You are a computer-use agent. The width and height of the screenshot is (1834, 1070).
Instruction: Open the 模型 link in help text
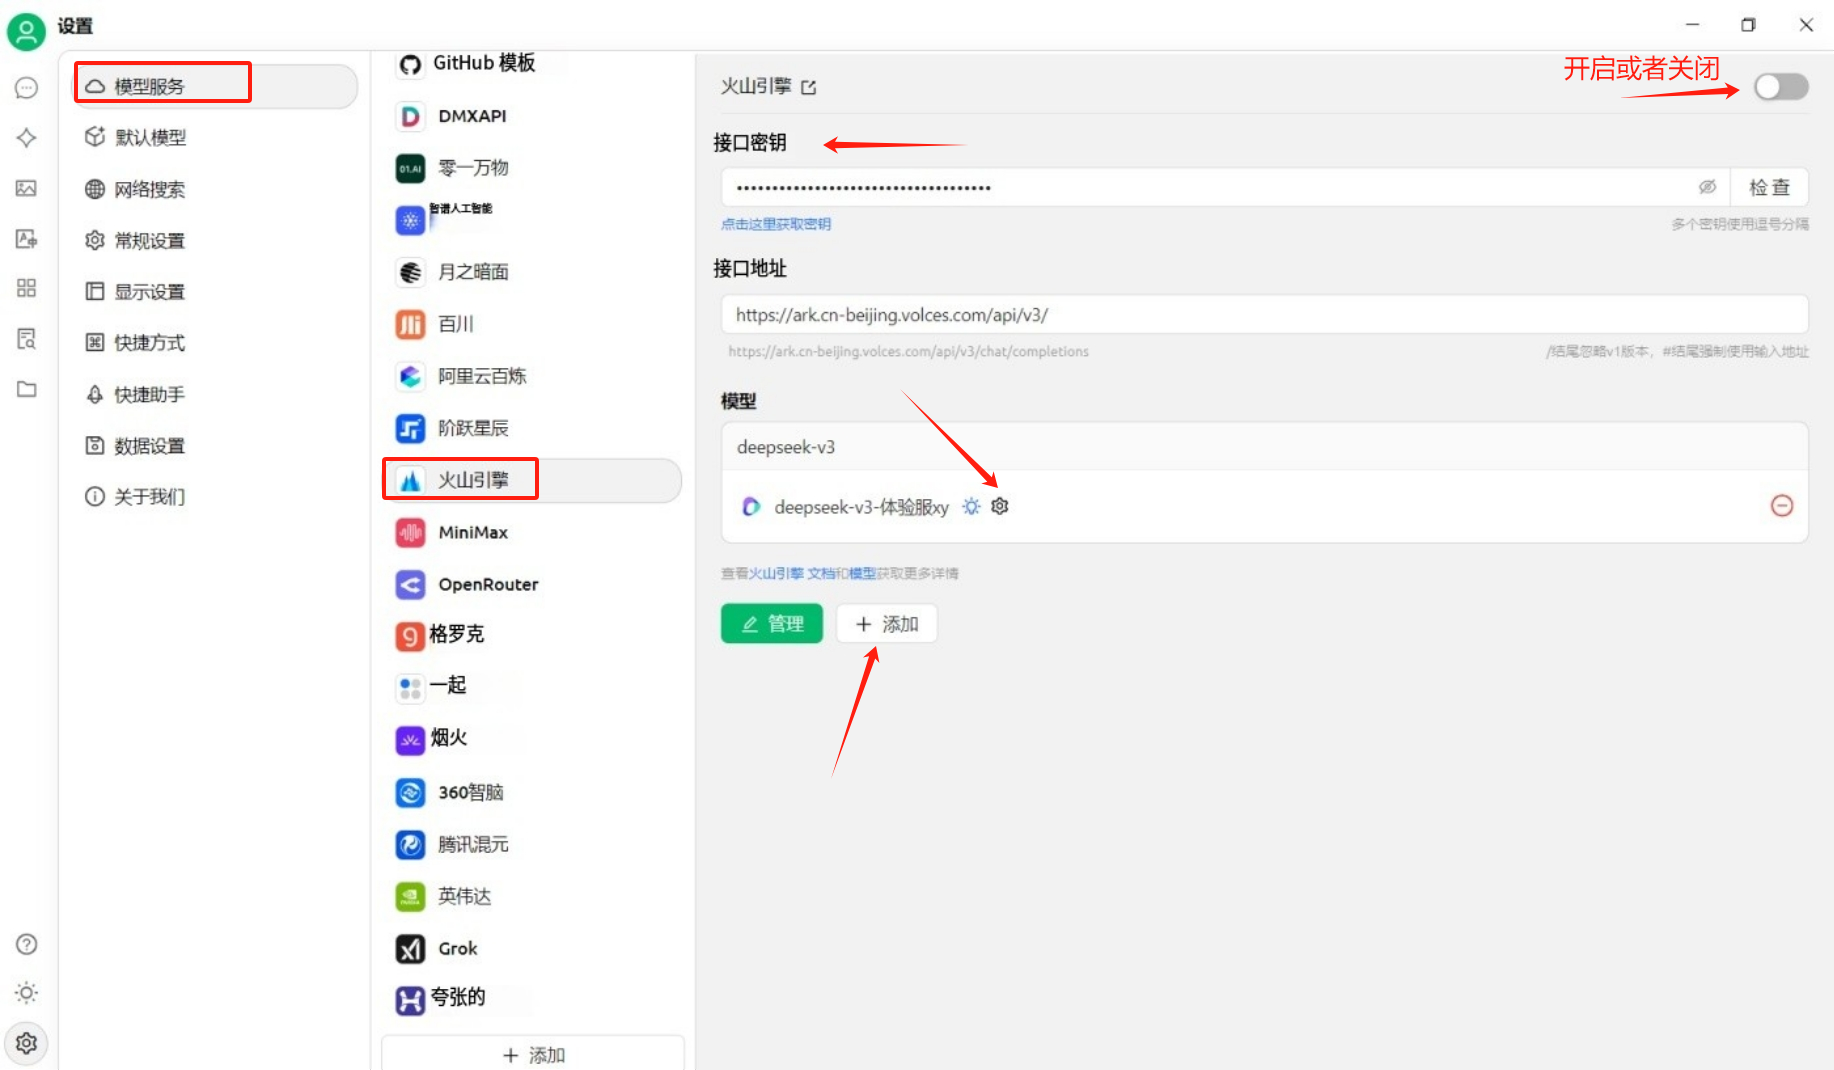click(862, 573)
